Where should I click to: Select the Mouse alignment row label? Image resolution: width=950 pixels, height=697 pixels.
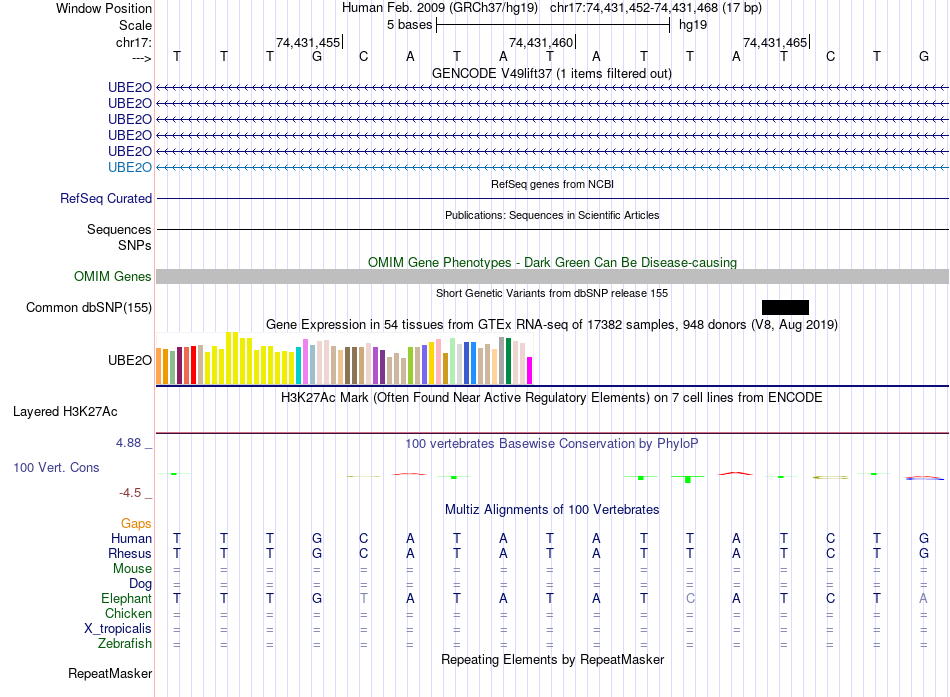tap(132, 569)
